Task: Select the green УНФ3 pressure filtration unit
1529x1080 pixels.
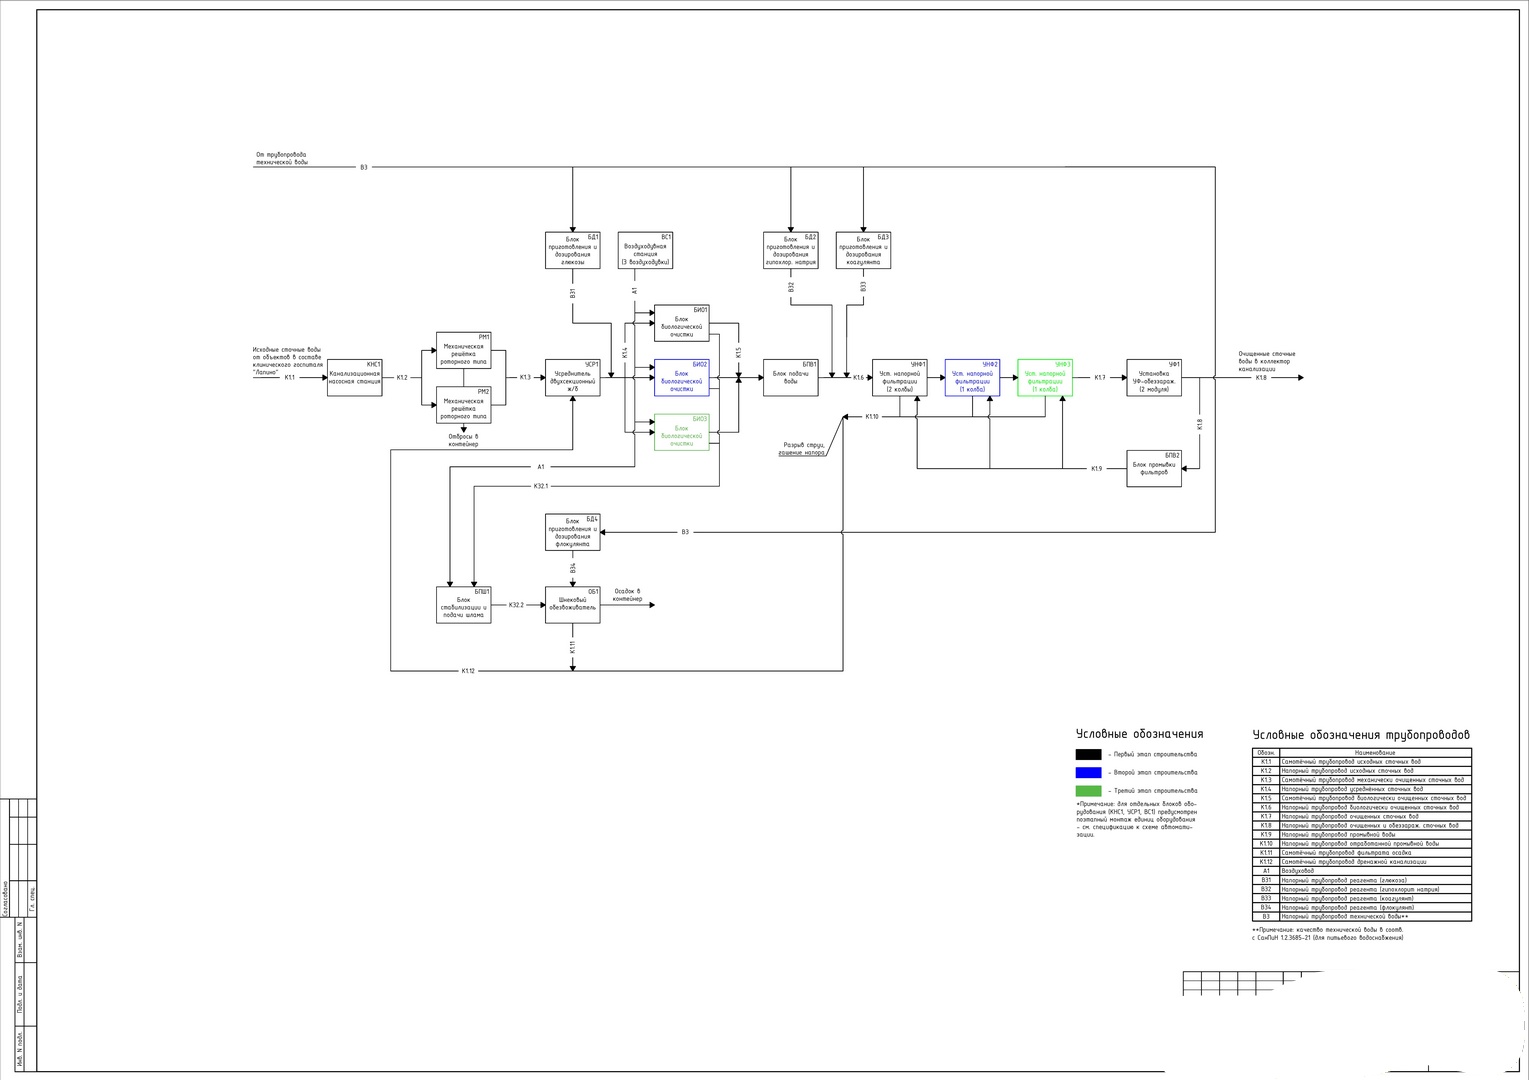Action: tap(1045, 378)
